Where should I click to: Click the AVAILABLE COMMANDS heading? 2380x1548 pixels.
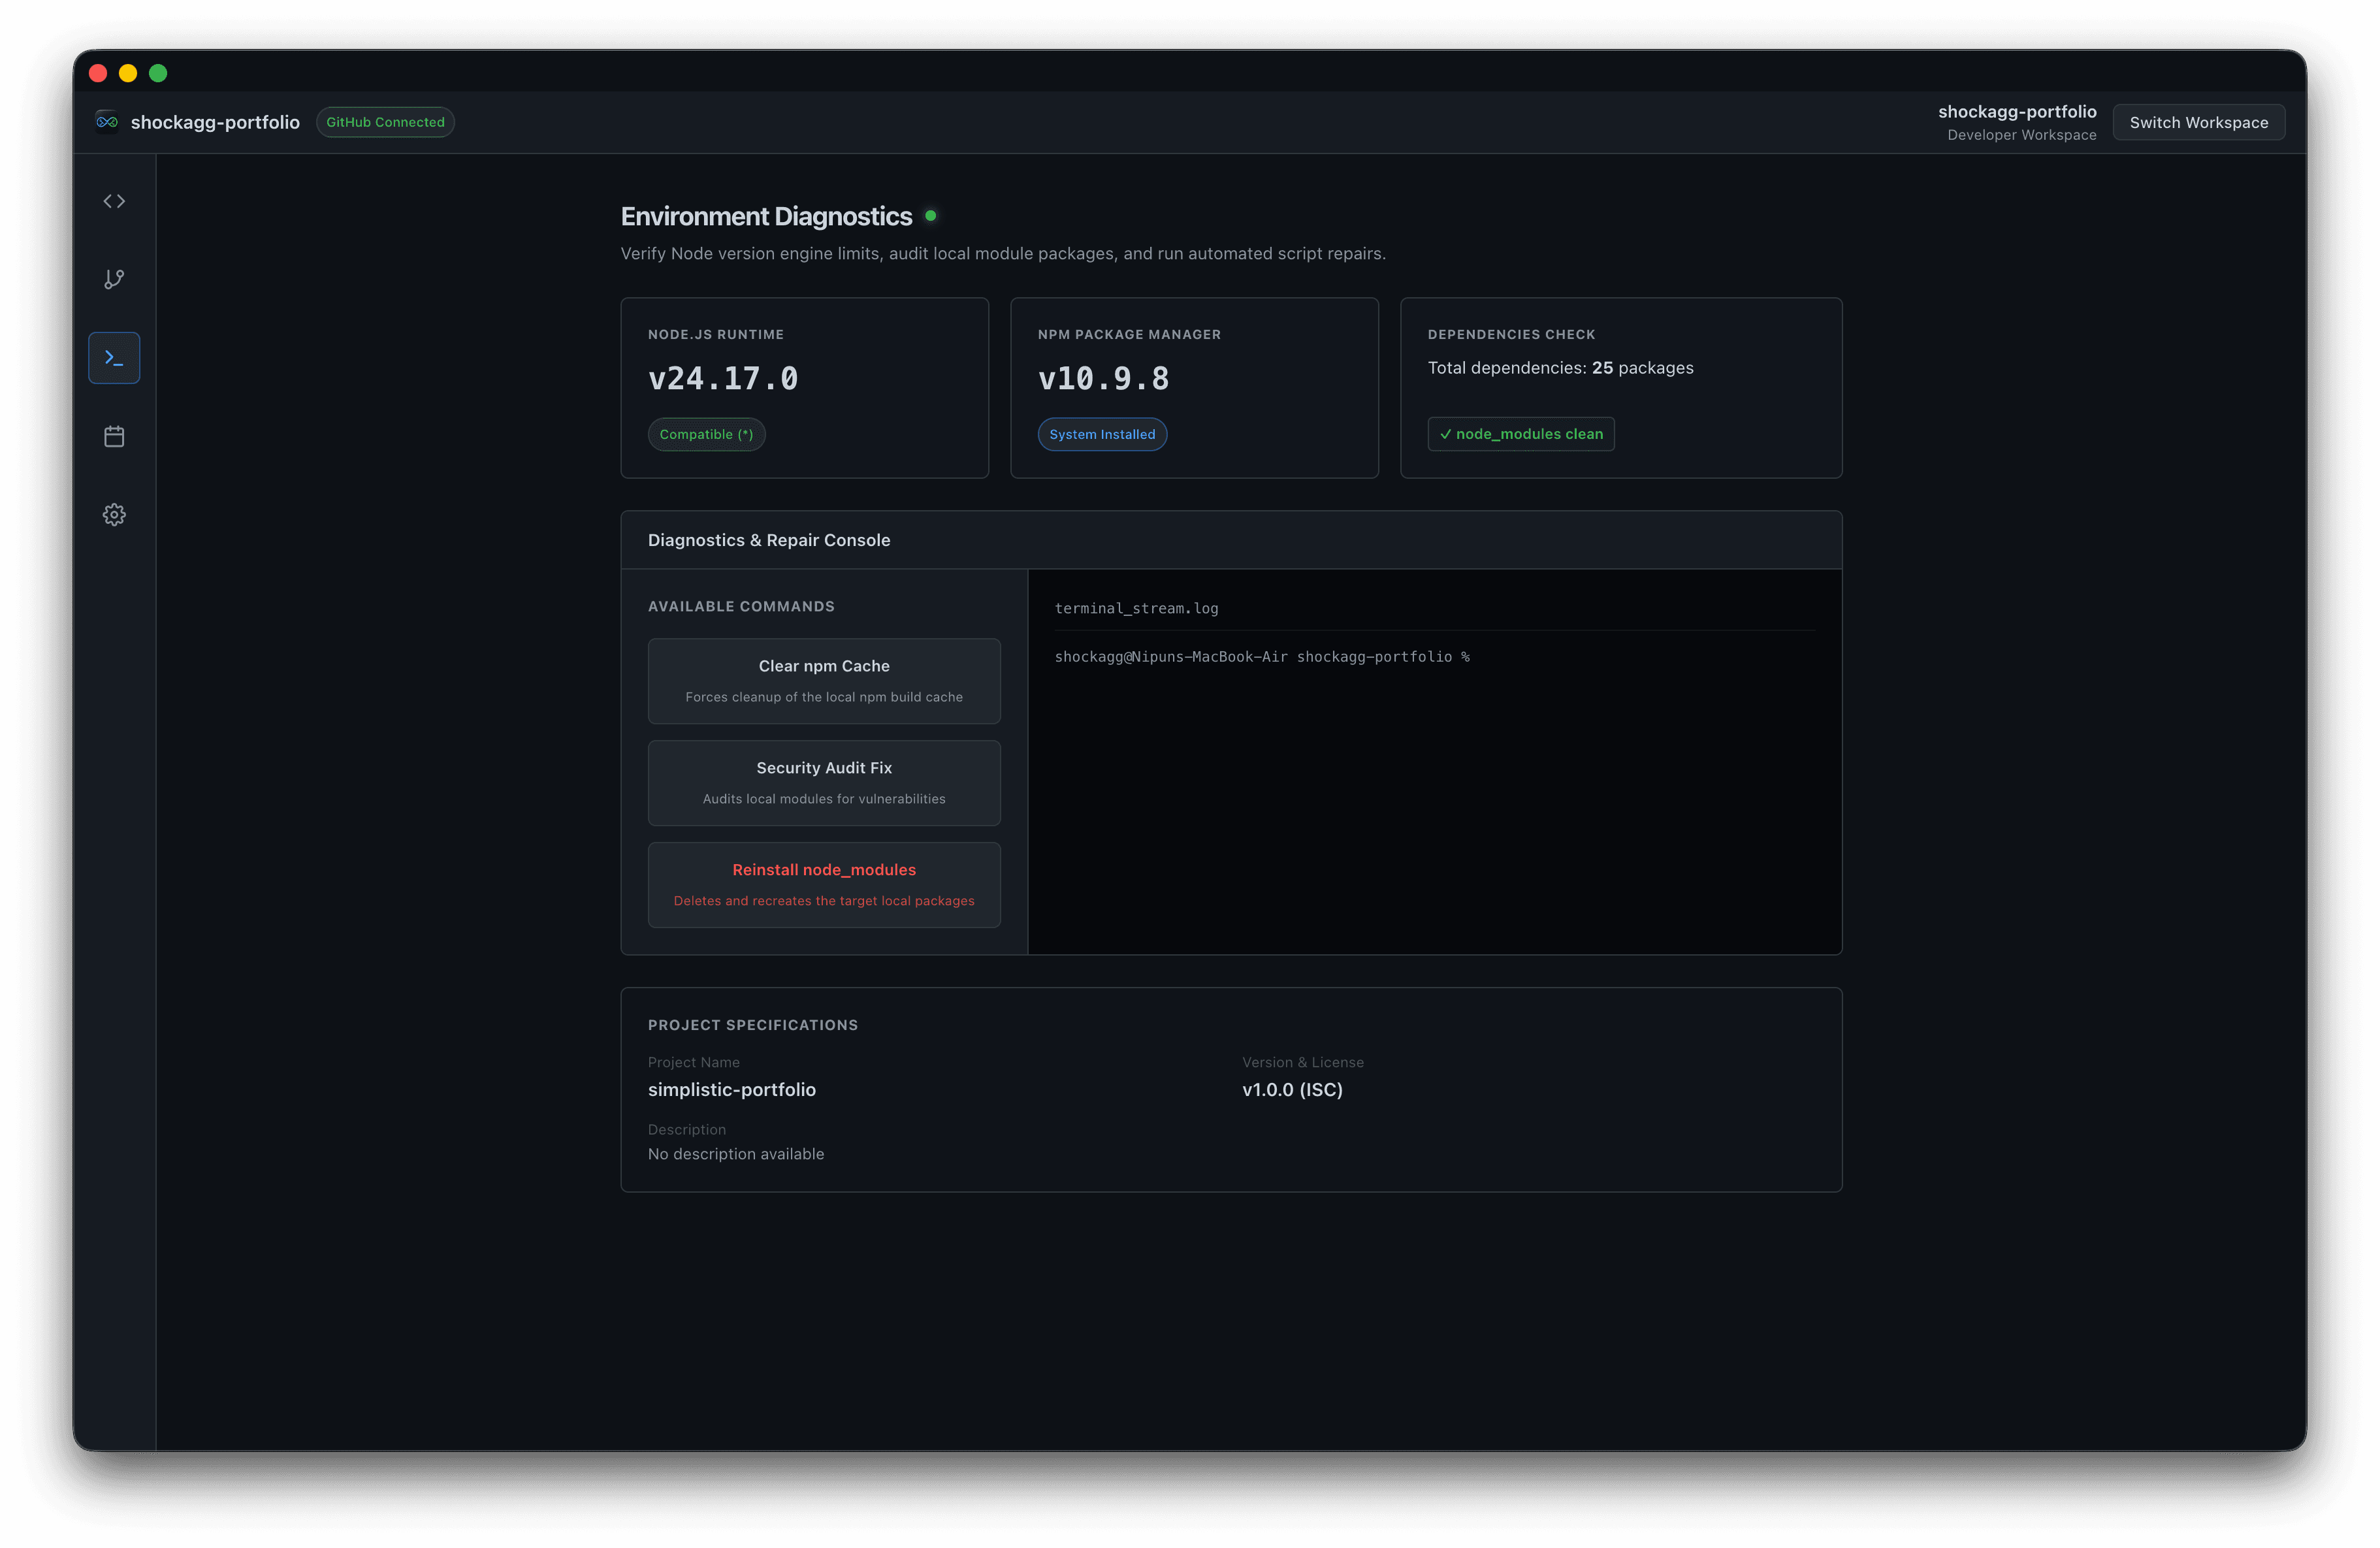click(741, 606)
